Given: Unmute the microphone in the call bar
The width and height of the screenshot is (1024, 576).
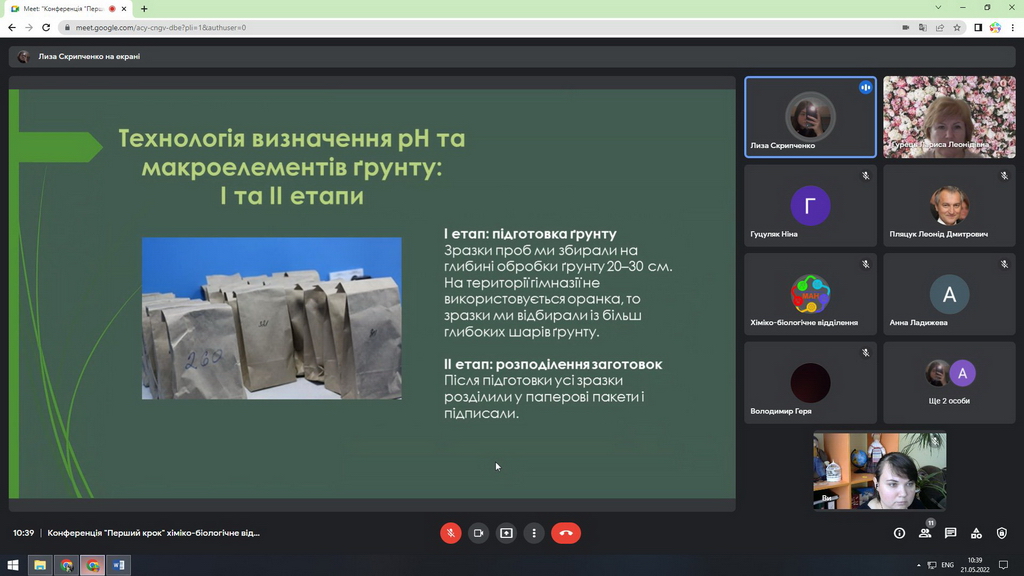Looking at the screenshot, I should [x=451, y=533].
